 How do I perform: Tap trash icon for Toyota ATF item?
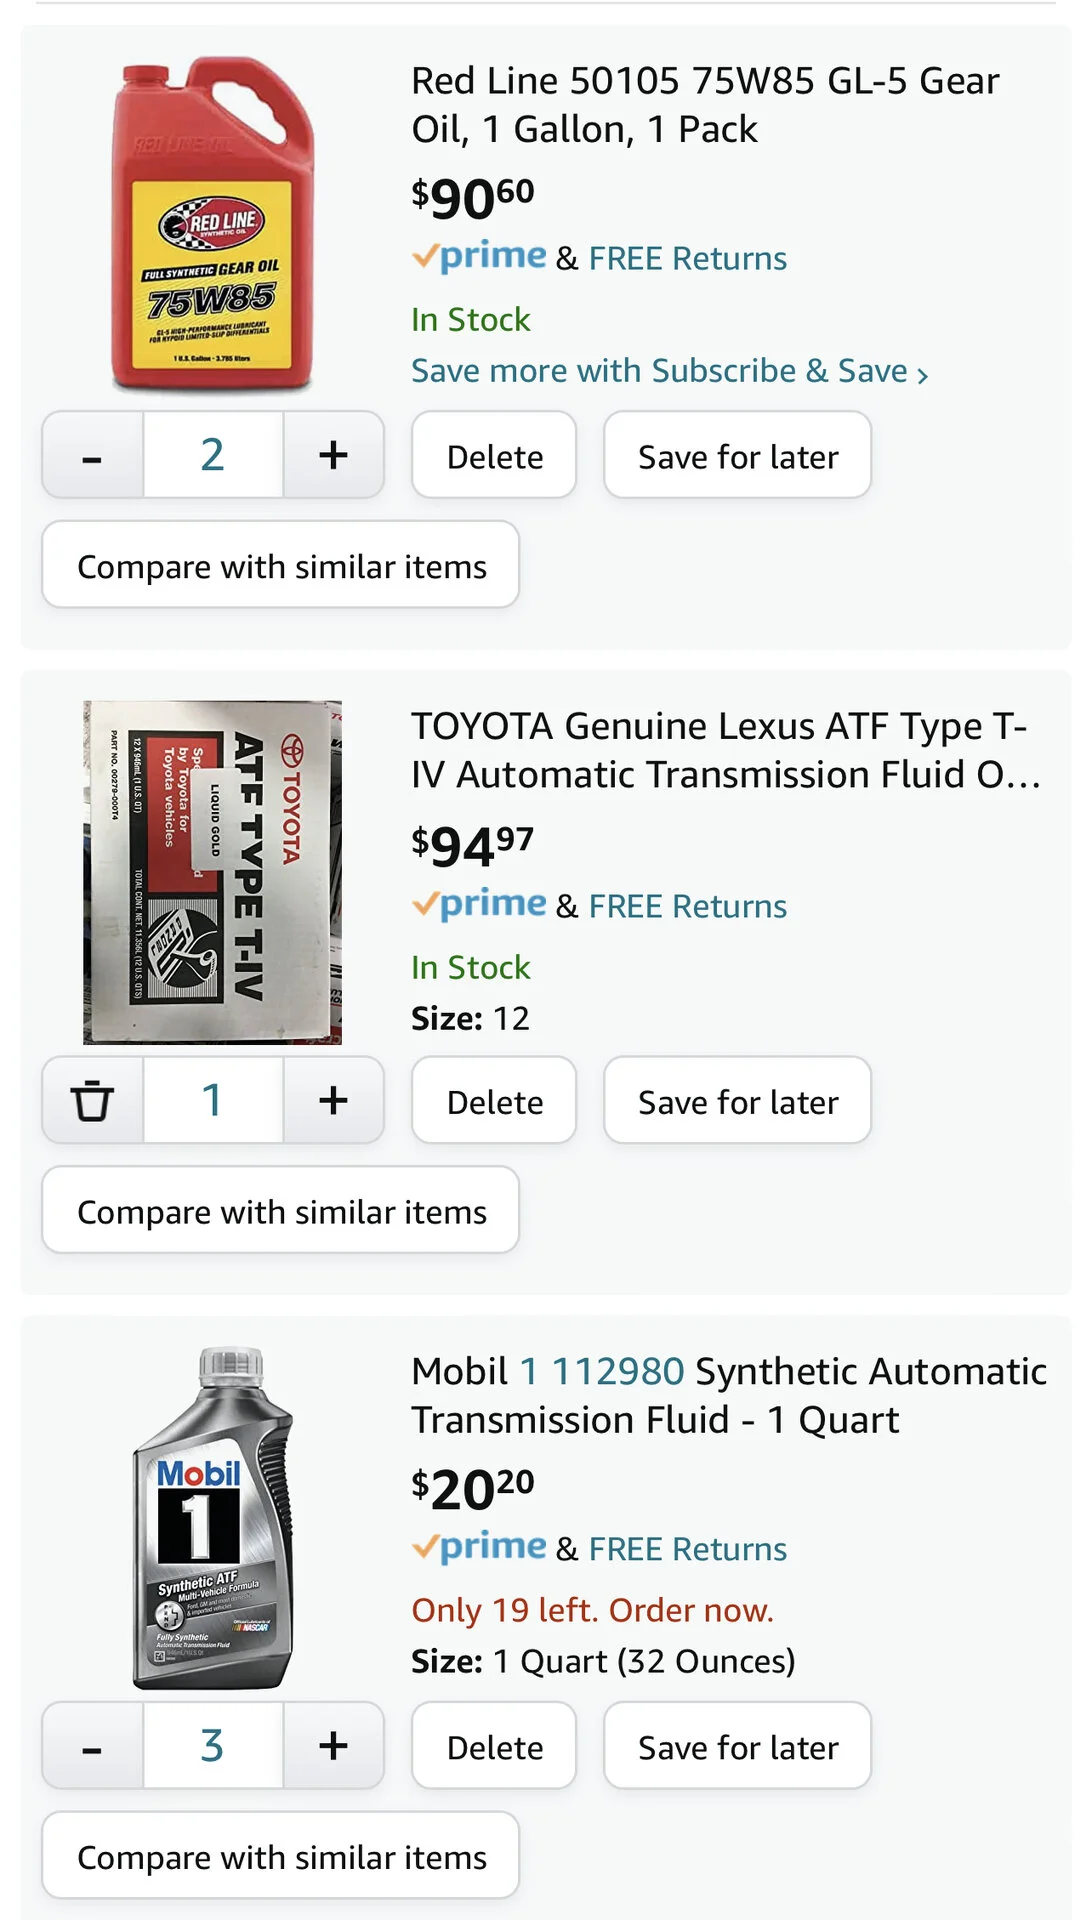click(92, 1101)
